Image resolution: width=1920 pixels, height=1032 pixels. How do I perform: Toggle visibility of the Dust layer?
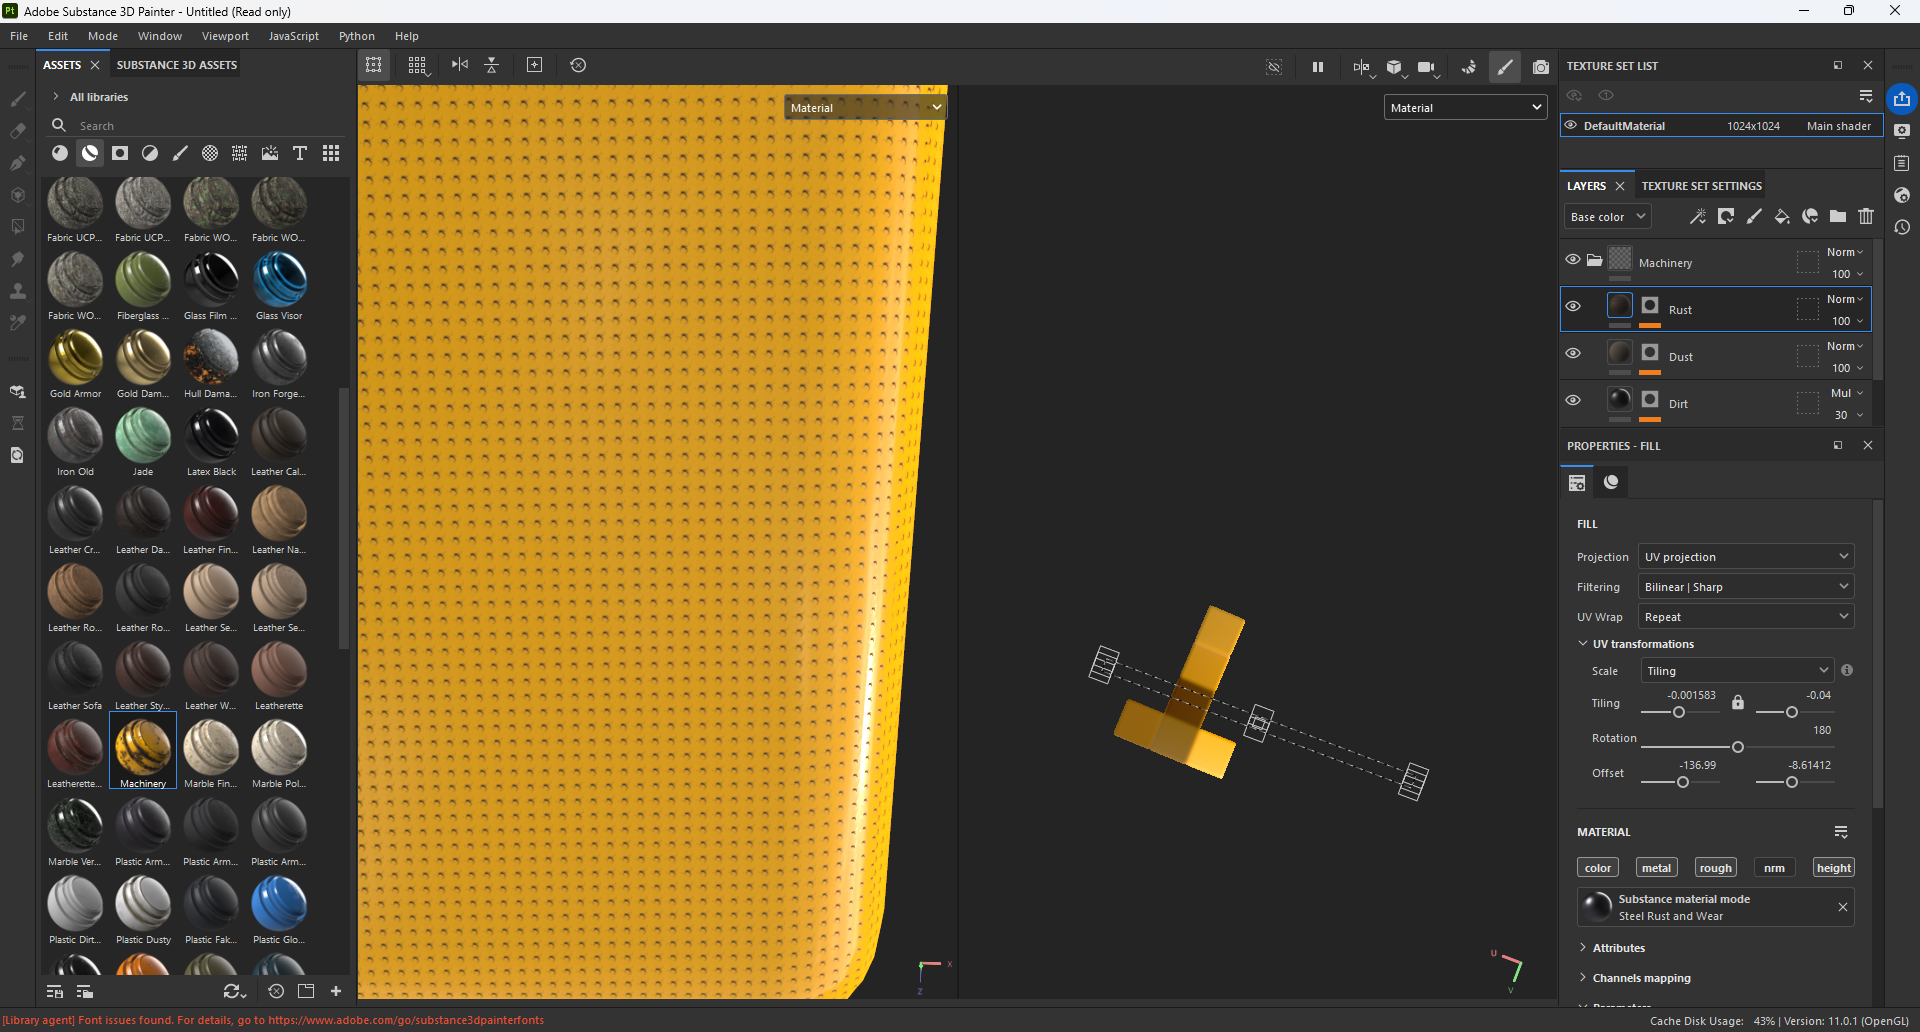click(1573, 354)
